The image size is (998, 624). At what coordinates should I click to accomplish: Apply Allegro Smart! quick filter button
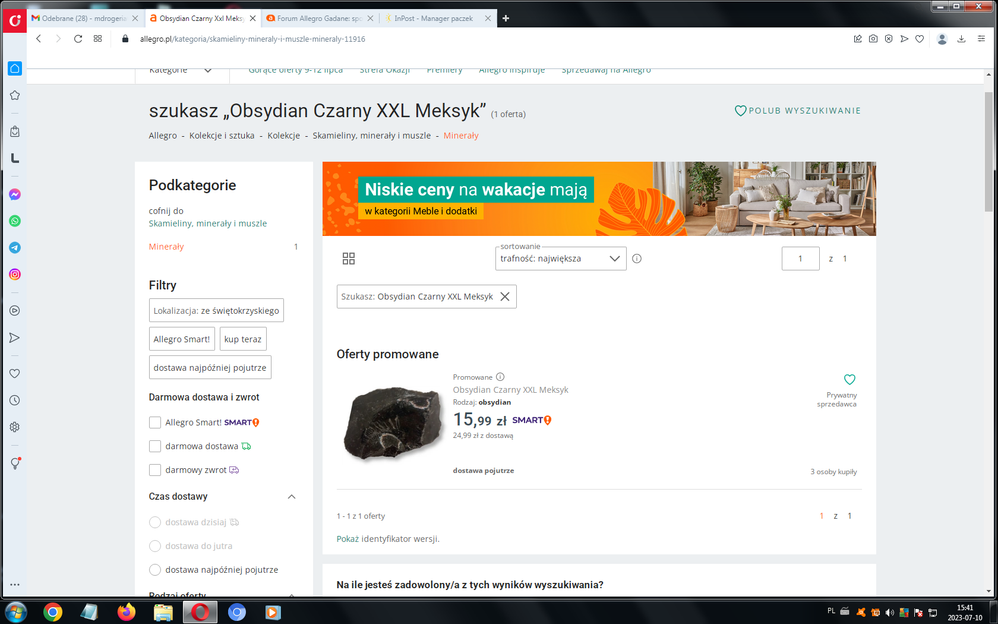coord(182,339)
